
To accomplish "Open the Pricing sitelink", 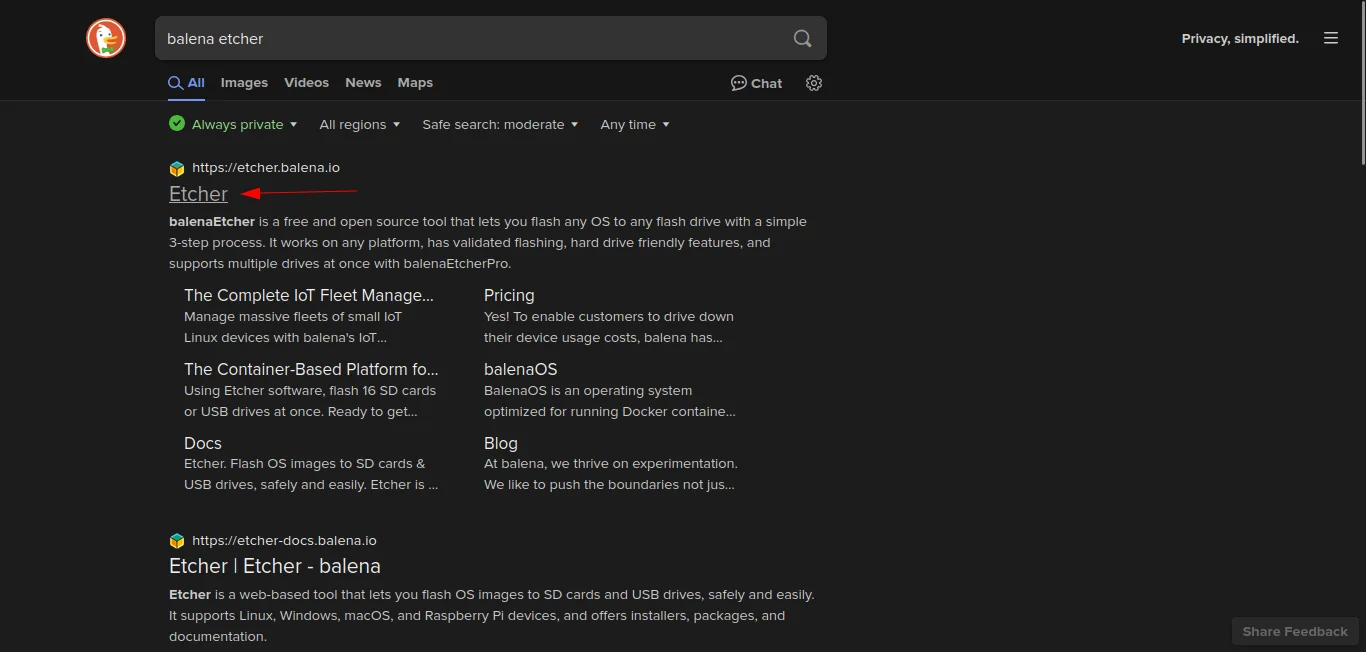I will [x=509, y=295].
